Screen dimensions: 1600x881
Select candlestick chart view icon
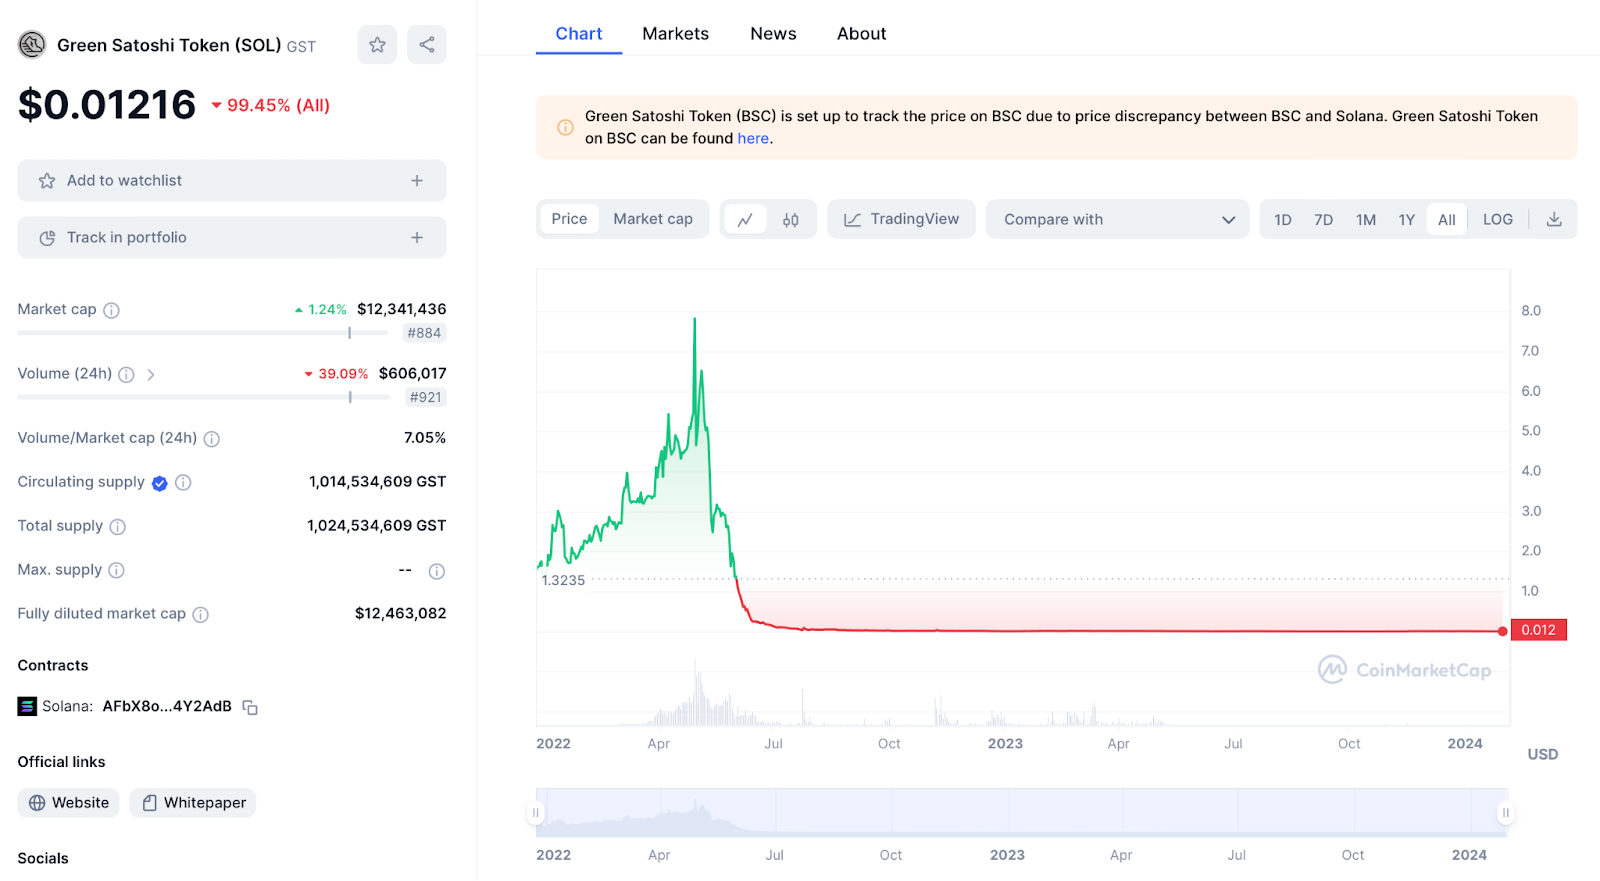click(x=791, y=219)
